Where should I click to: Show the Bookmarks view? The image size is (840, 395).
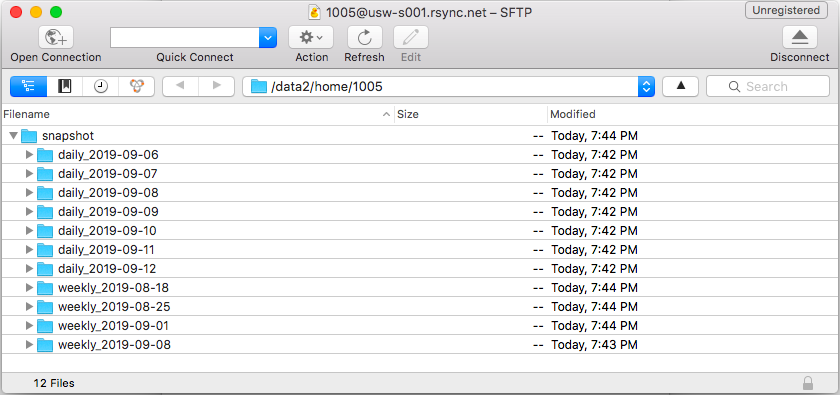pos(65,86)
